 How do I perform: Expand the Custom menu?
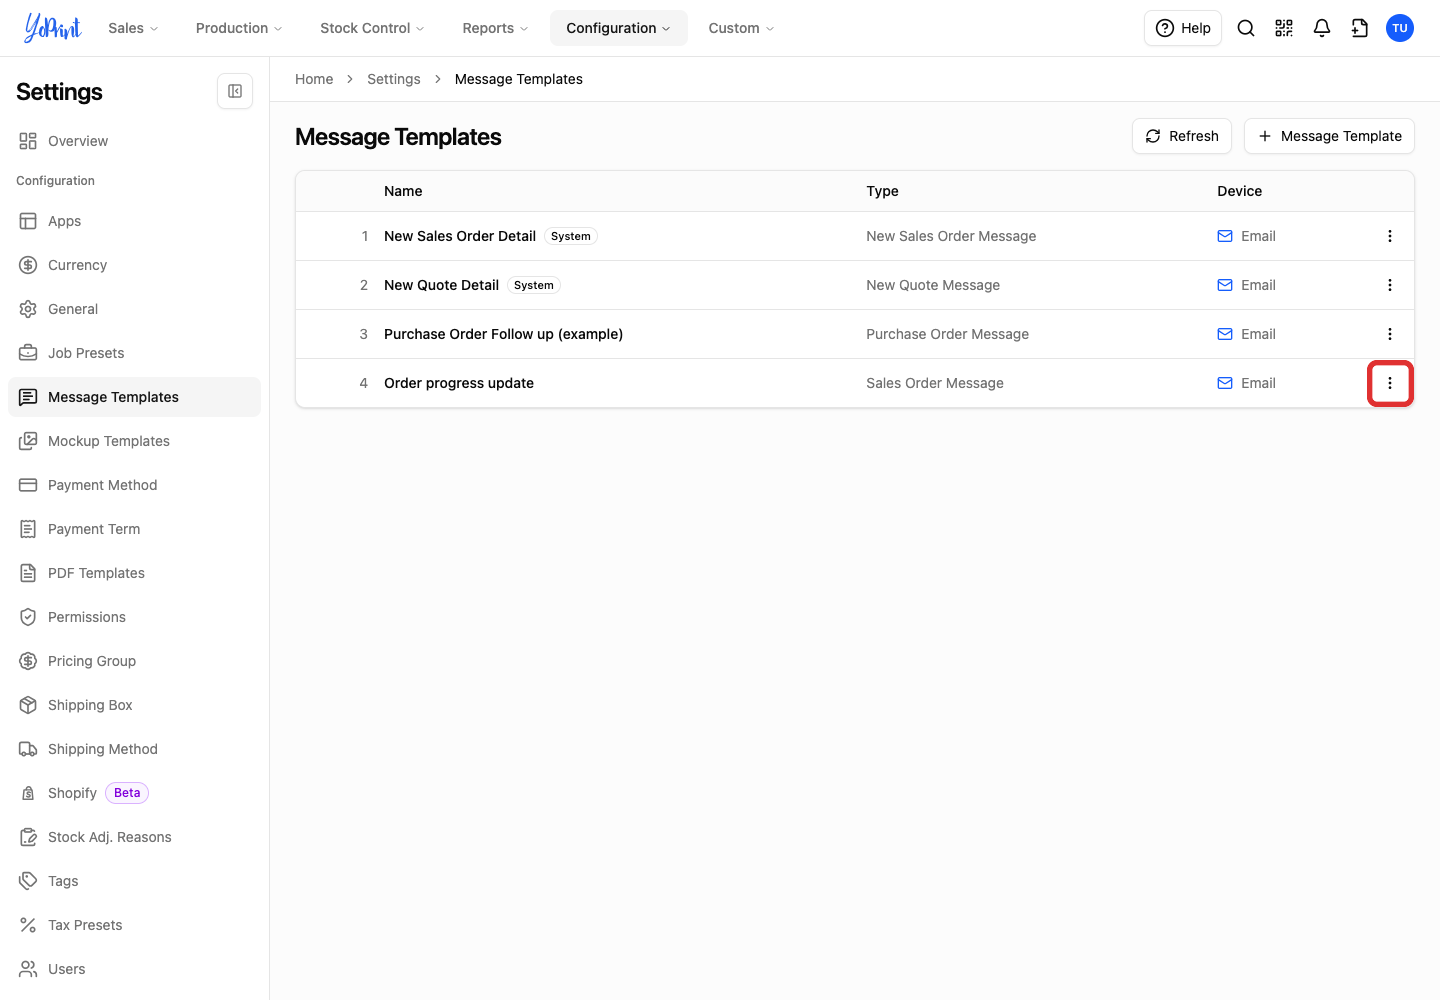[x=741, y=28]
